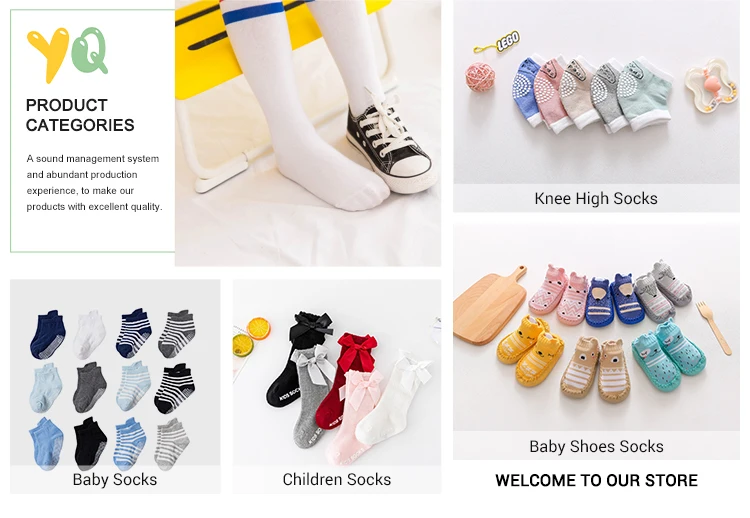The height and width of the screenshot is (518, 750).
Task: Click the bow knee socks product image
Action: (337, 373)
